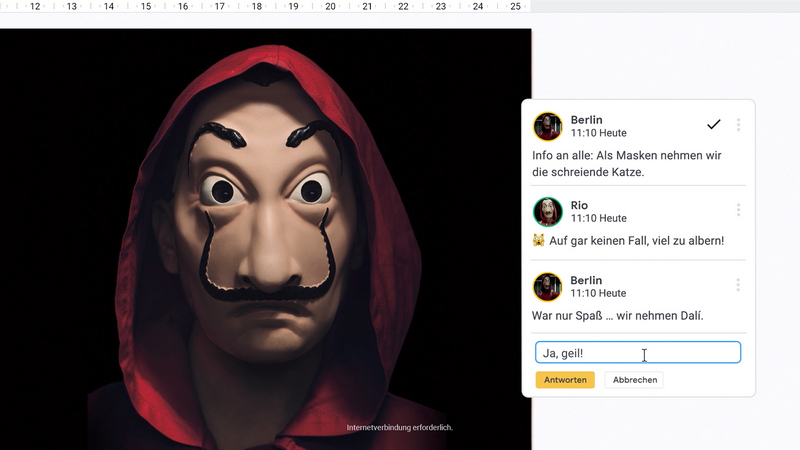Viewport: 800px width, 450px height.
Task: Click the name 'Rio' in the thread
Action: click(579, 205)
